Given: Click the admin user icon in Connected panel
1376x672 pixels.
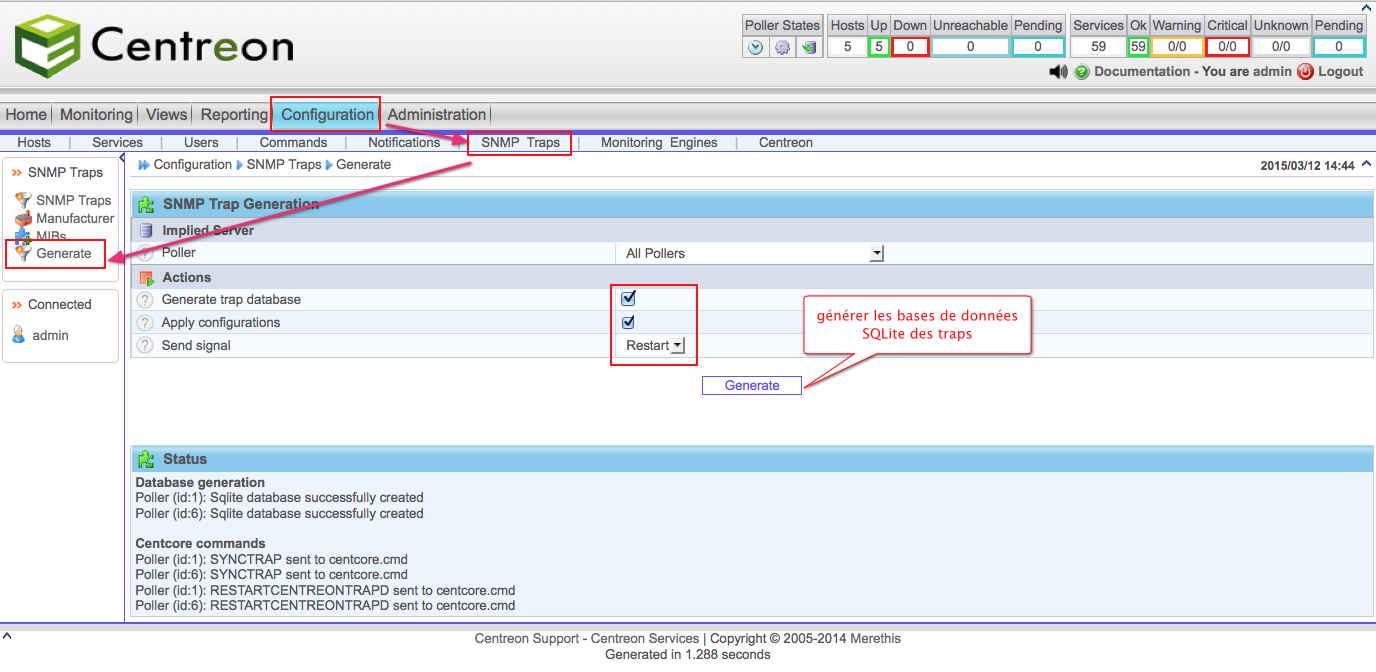Looking at the screenshot, I should [18, 335].
